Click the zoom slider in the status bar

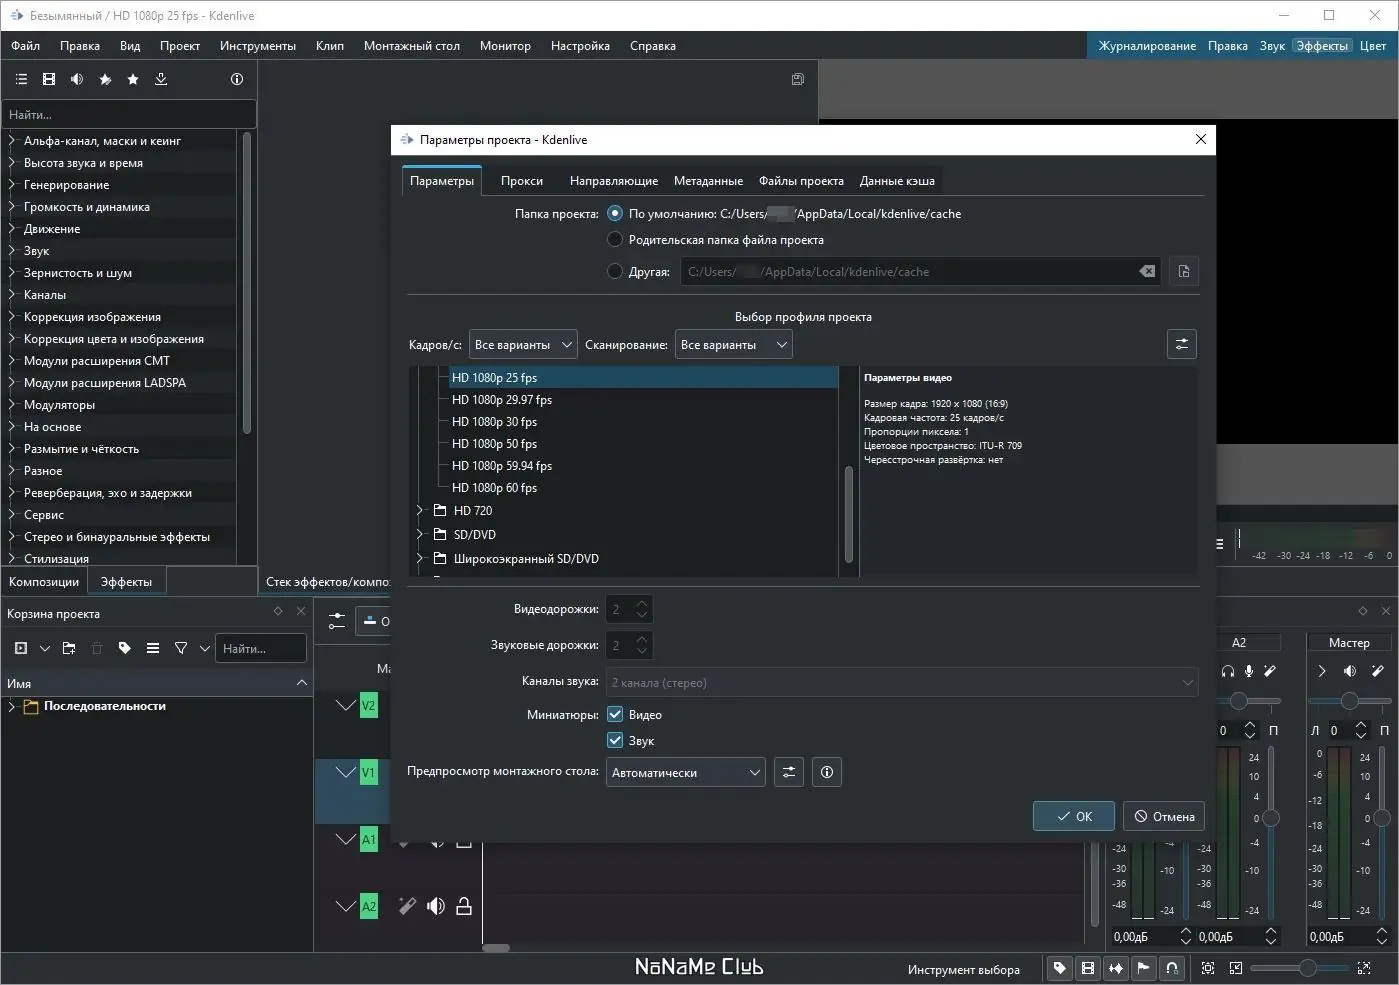coord(1307,968)
